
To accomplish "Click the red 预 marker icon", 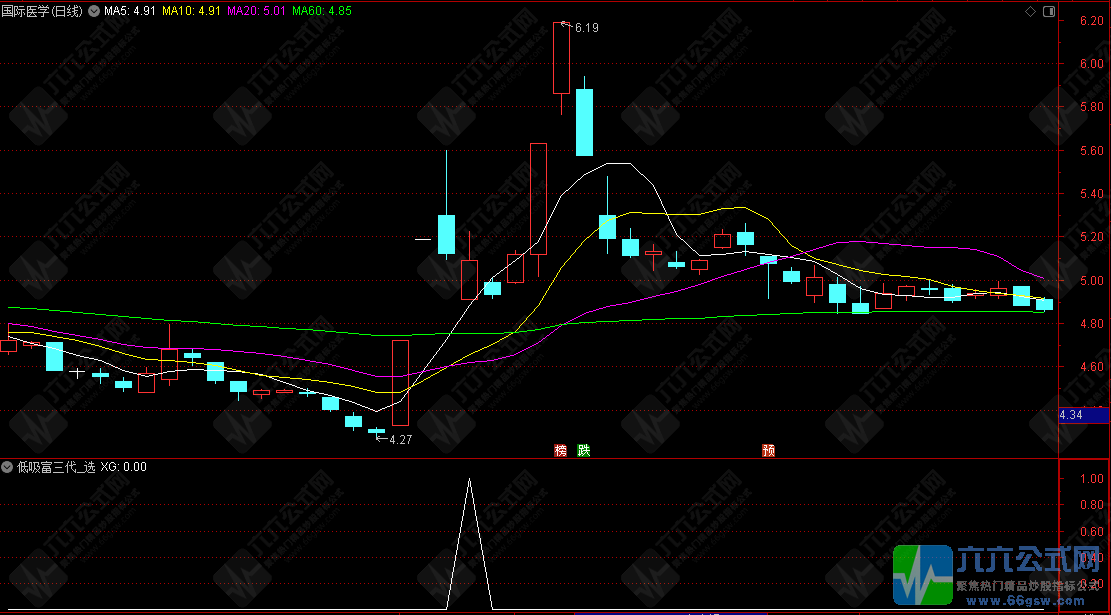I will (769, 450).
